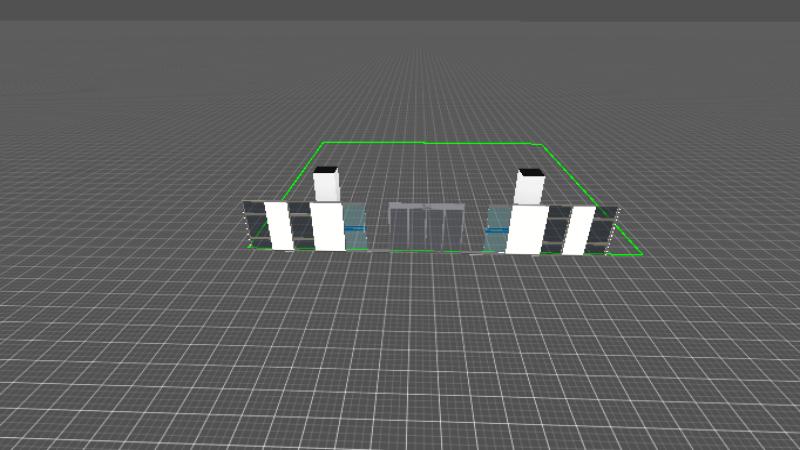Image resolution: width=800 pixels, height=450 pixels.
Task: Click the black top of right tower
Action: (x=530, y=172)
